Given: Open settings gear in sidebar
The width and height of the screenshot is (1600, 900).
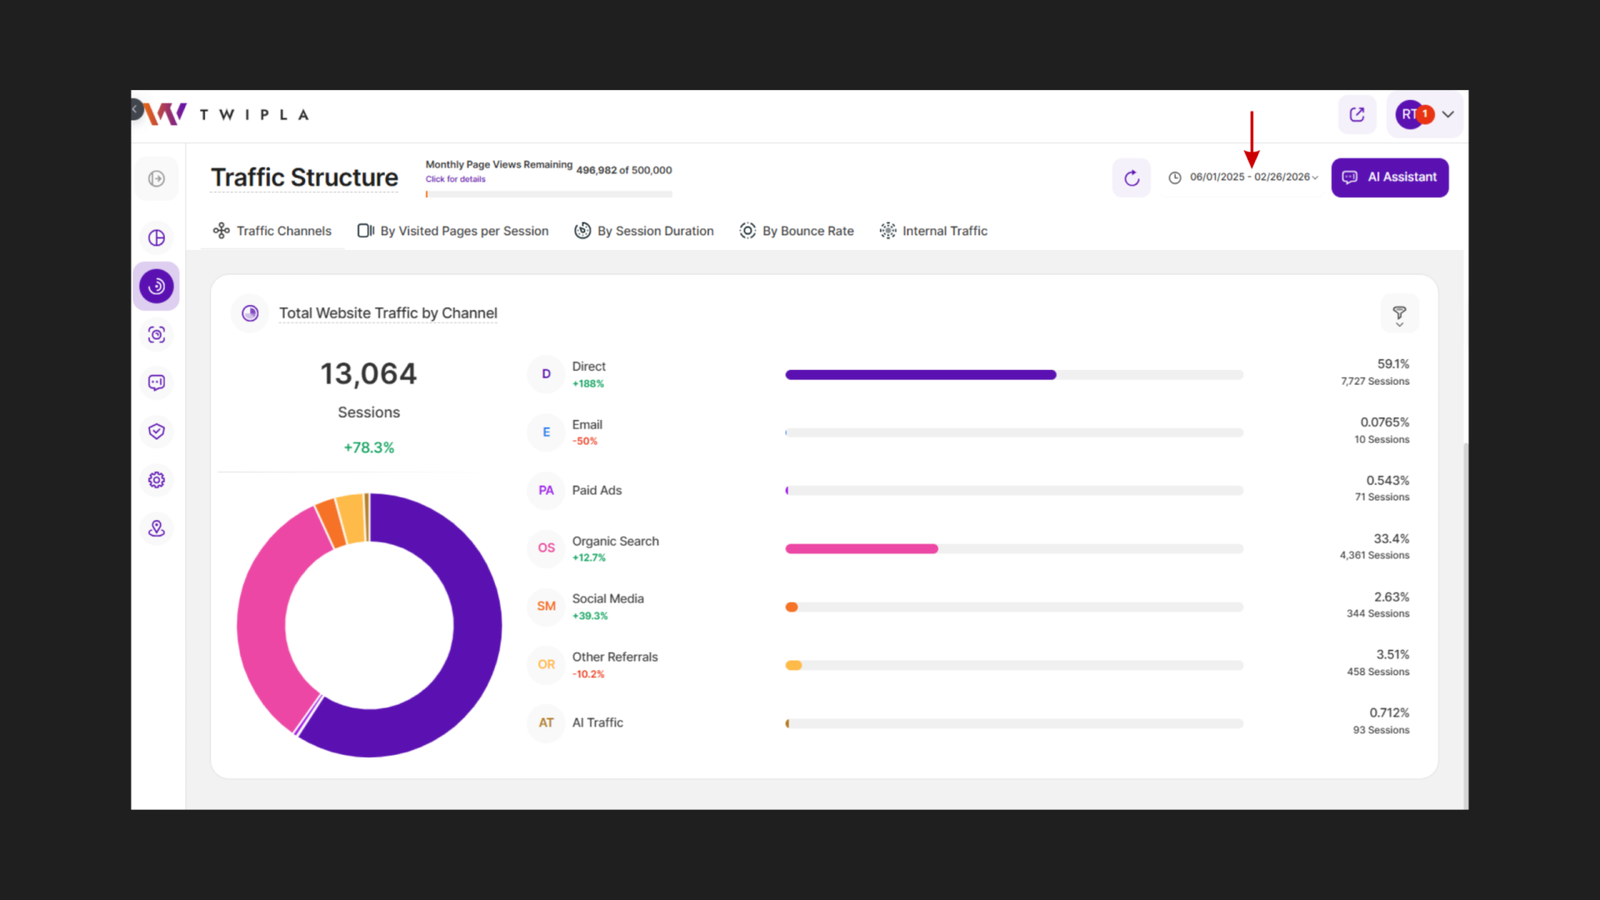Looking at the screenshot, I should [x=157, y=480].
